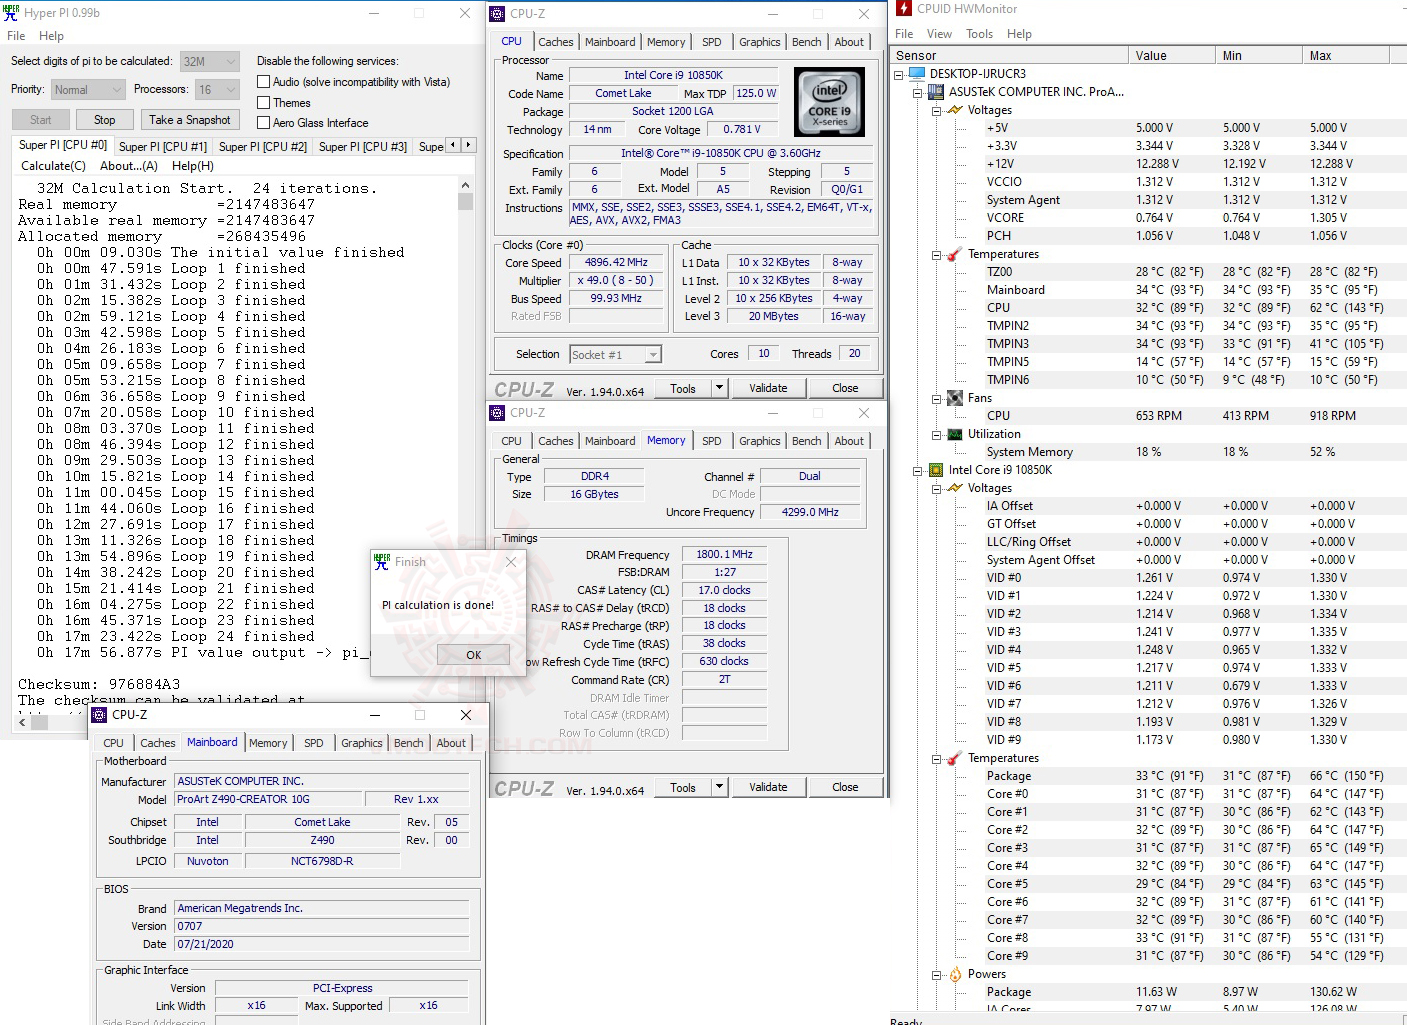Open the digits of pi 32M dropdown
This screenshot has width=1407, height=1025.
pos(210,61)
